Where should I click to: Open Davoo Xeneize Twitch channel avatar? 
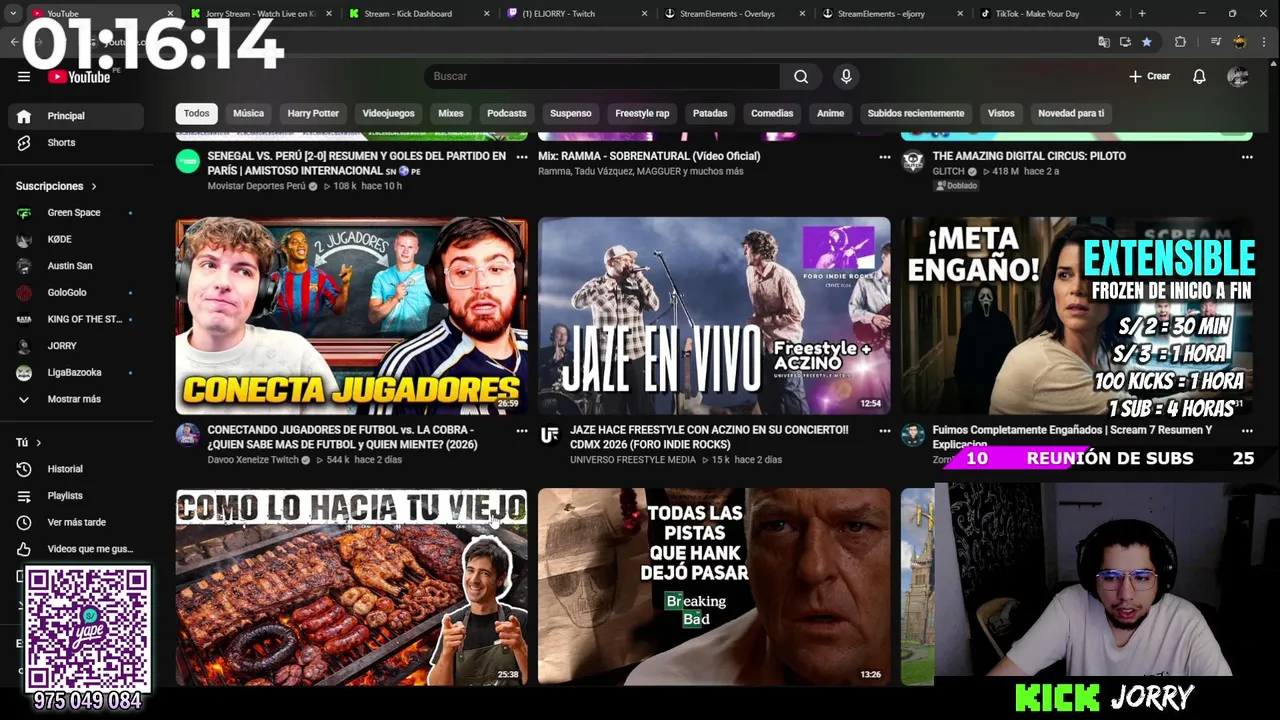tap(188, 434)
